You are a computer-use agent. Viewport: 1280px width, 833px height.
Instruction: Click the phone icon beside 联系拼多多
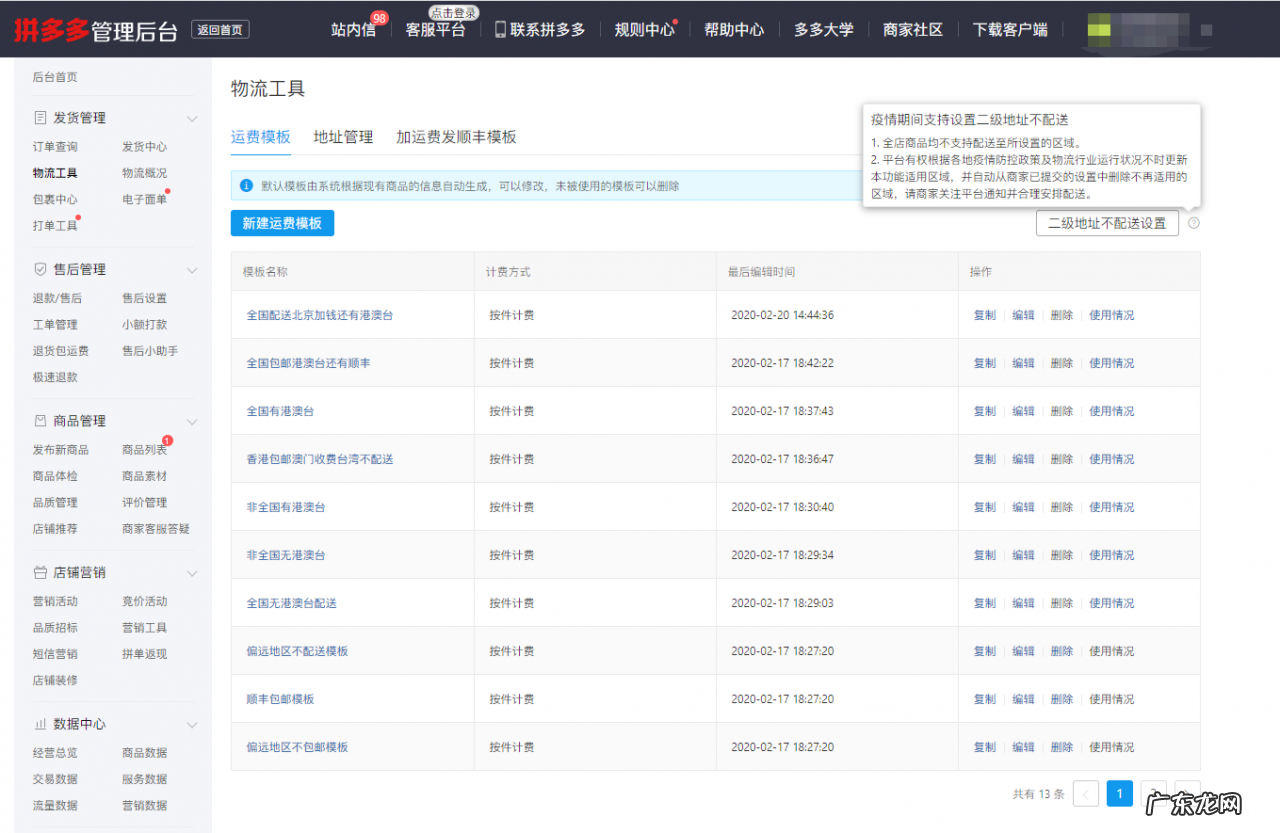(500, 30)
